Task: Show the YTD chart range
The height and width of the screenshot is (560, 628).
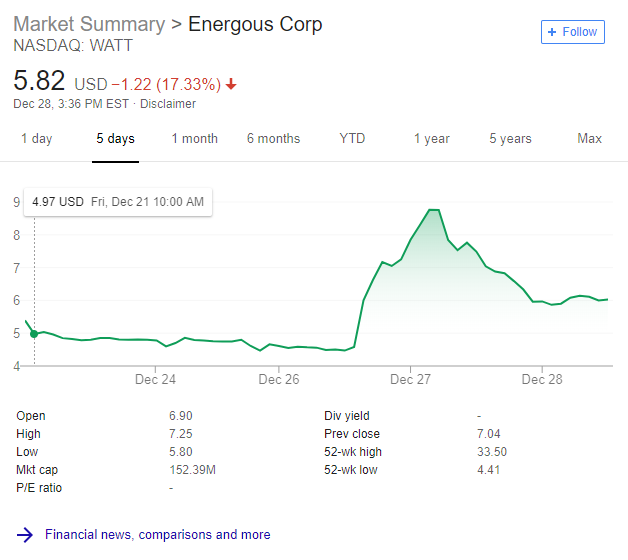Action: 352,139
